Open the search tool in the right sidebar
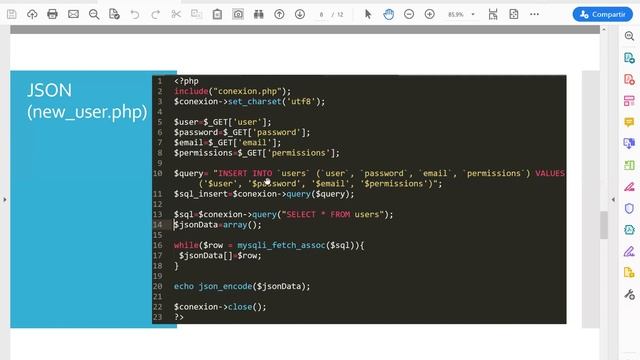640x360 pixels. pyautogui.click(x=629, y=36)
